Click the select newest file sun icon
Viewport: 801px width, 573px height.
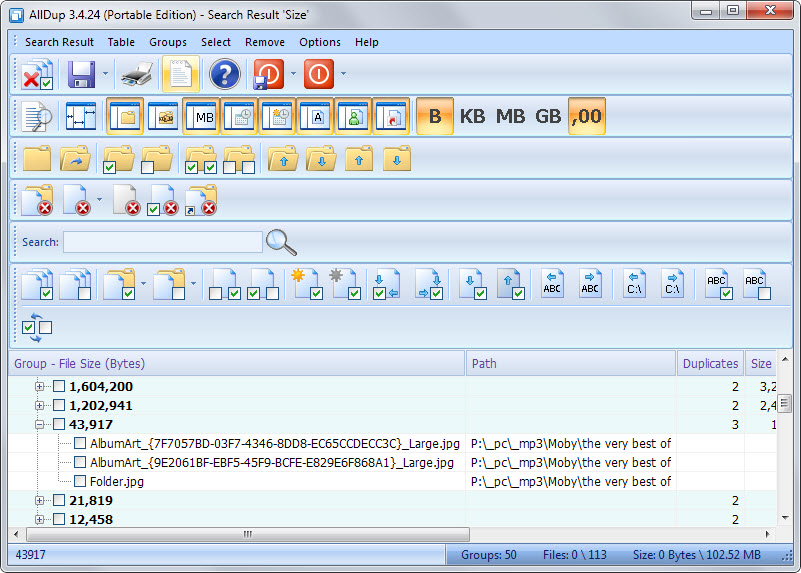(307, 284)
